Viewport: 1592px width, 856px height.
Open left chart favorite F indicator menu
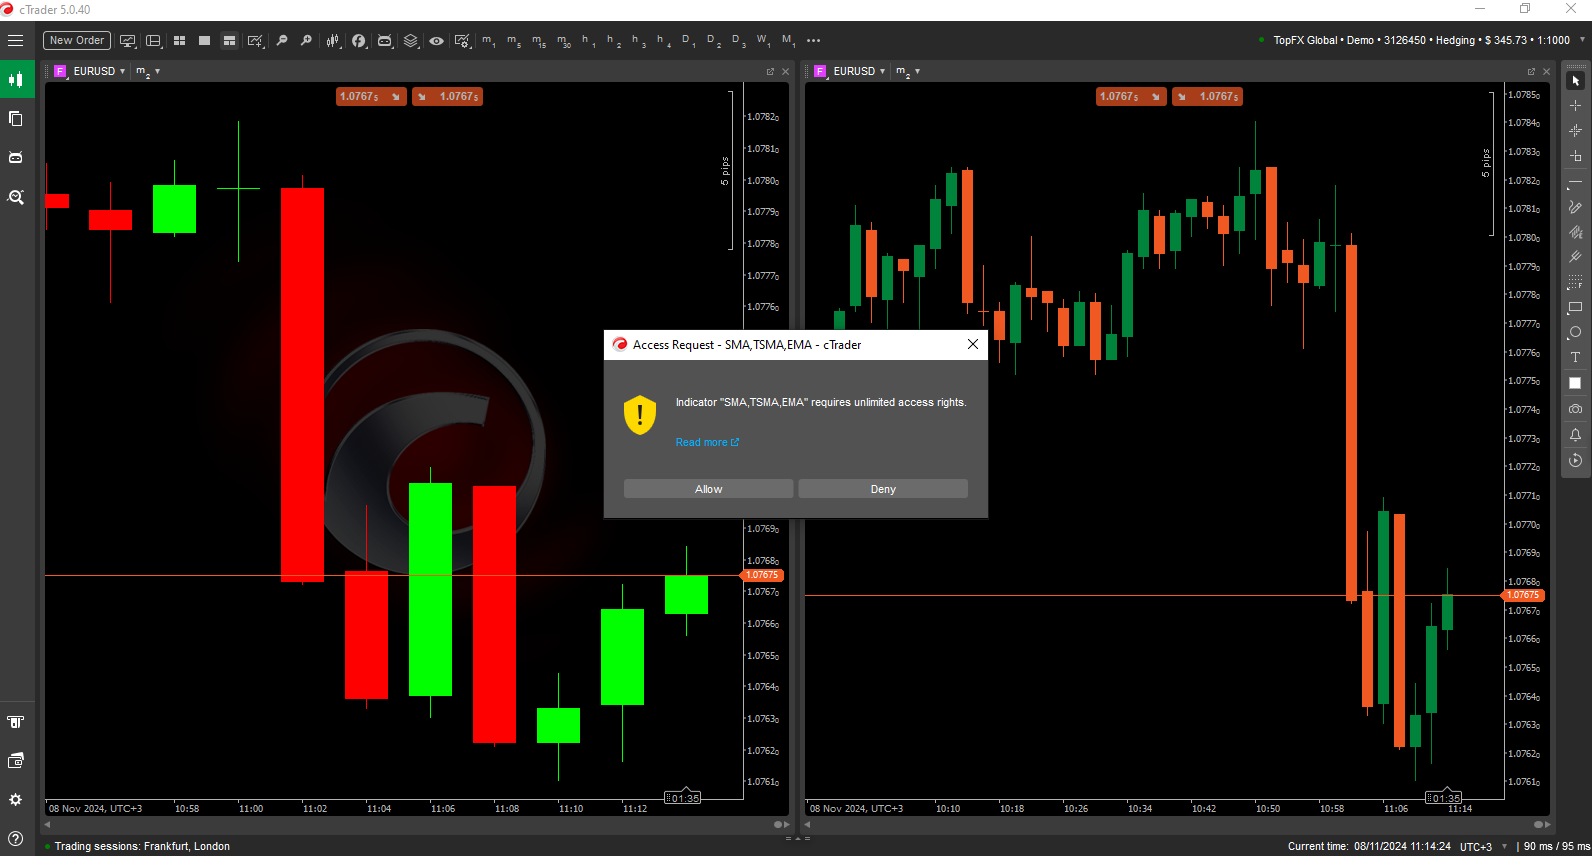click(60, 71)
